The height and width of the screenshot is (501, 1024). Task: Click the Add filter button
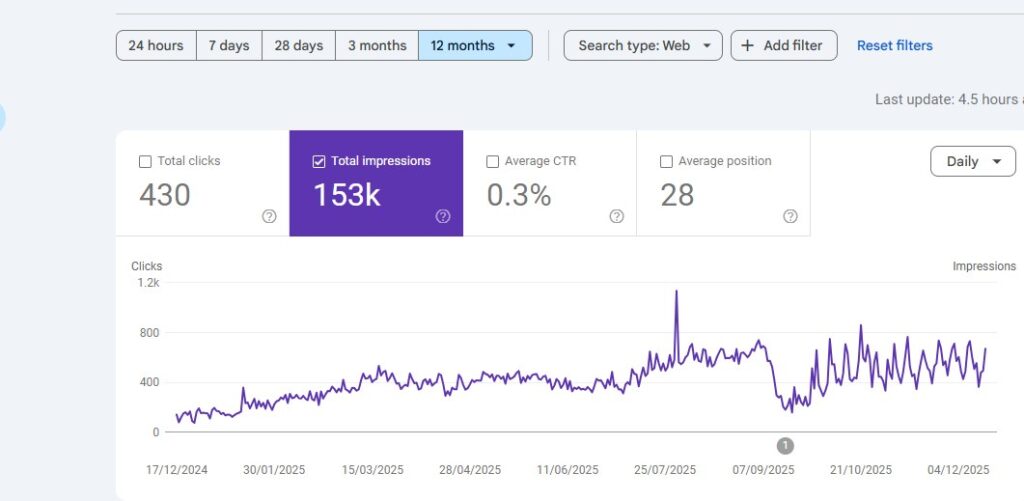click(784, 46)
